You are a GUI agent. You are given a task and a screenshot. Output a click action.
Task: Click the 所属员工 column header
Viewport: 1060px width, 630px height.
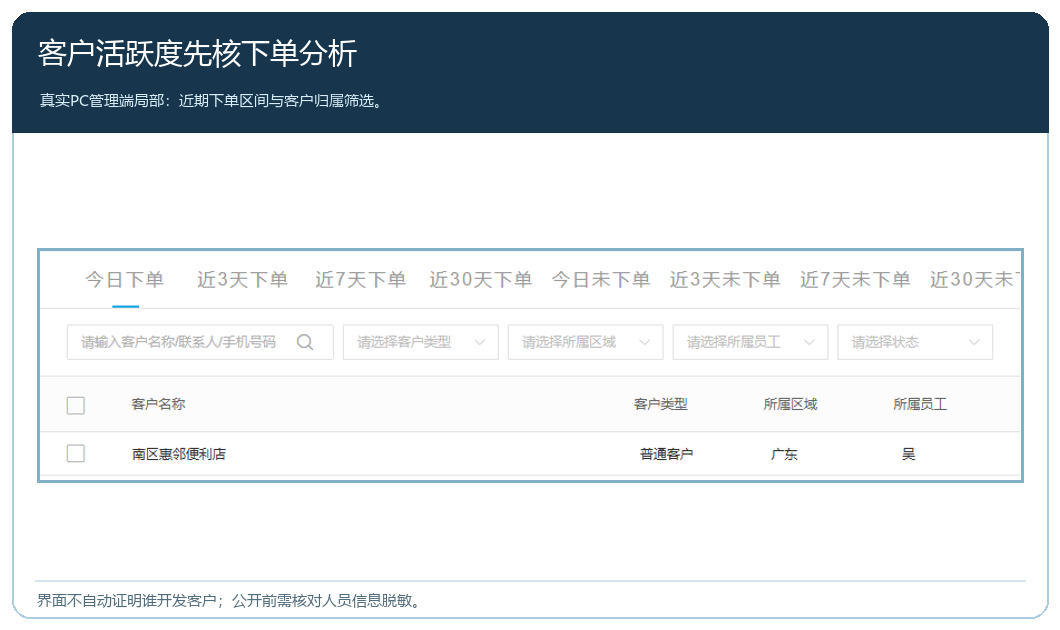920,404
